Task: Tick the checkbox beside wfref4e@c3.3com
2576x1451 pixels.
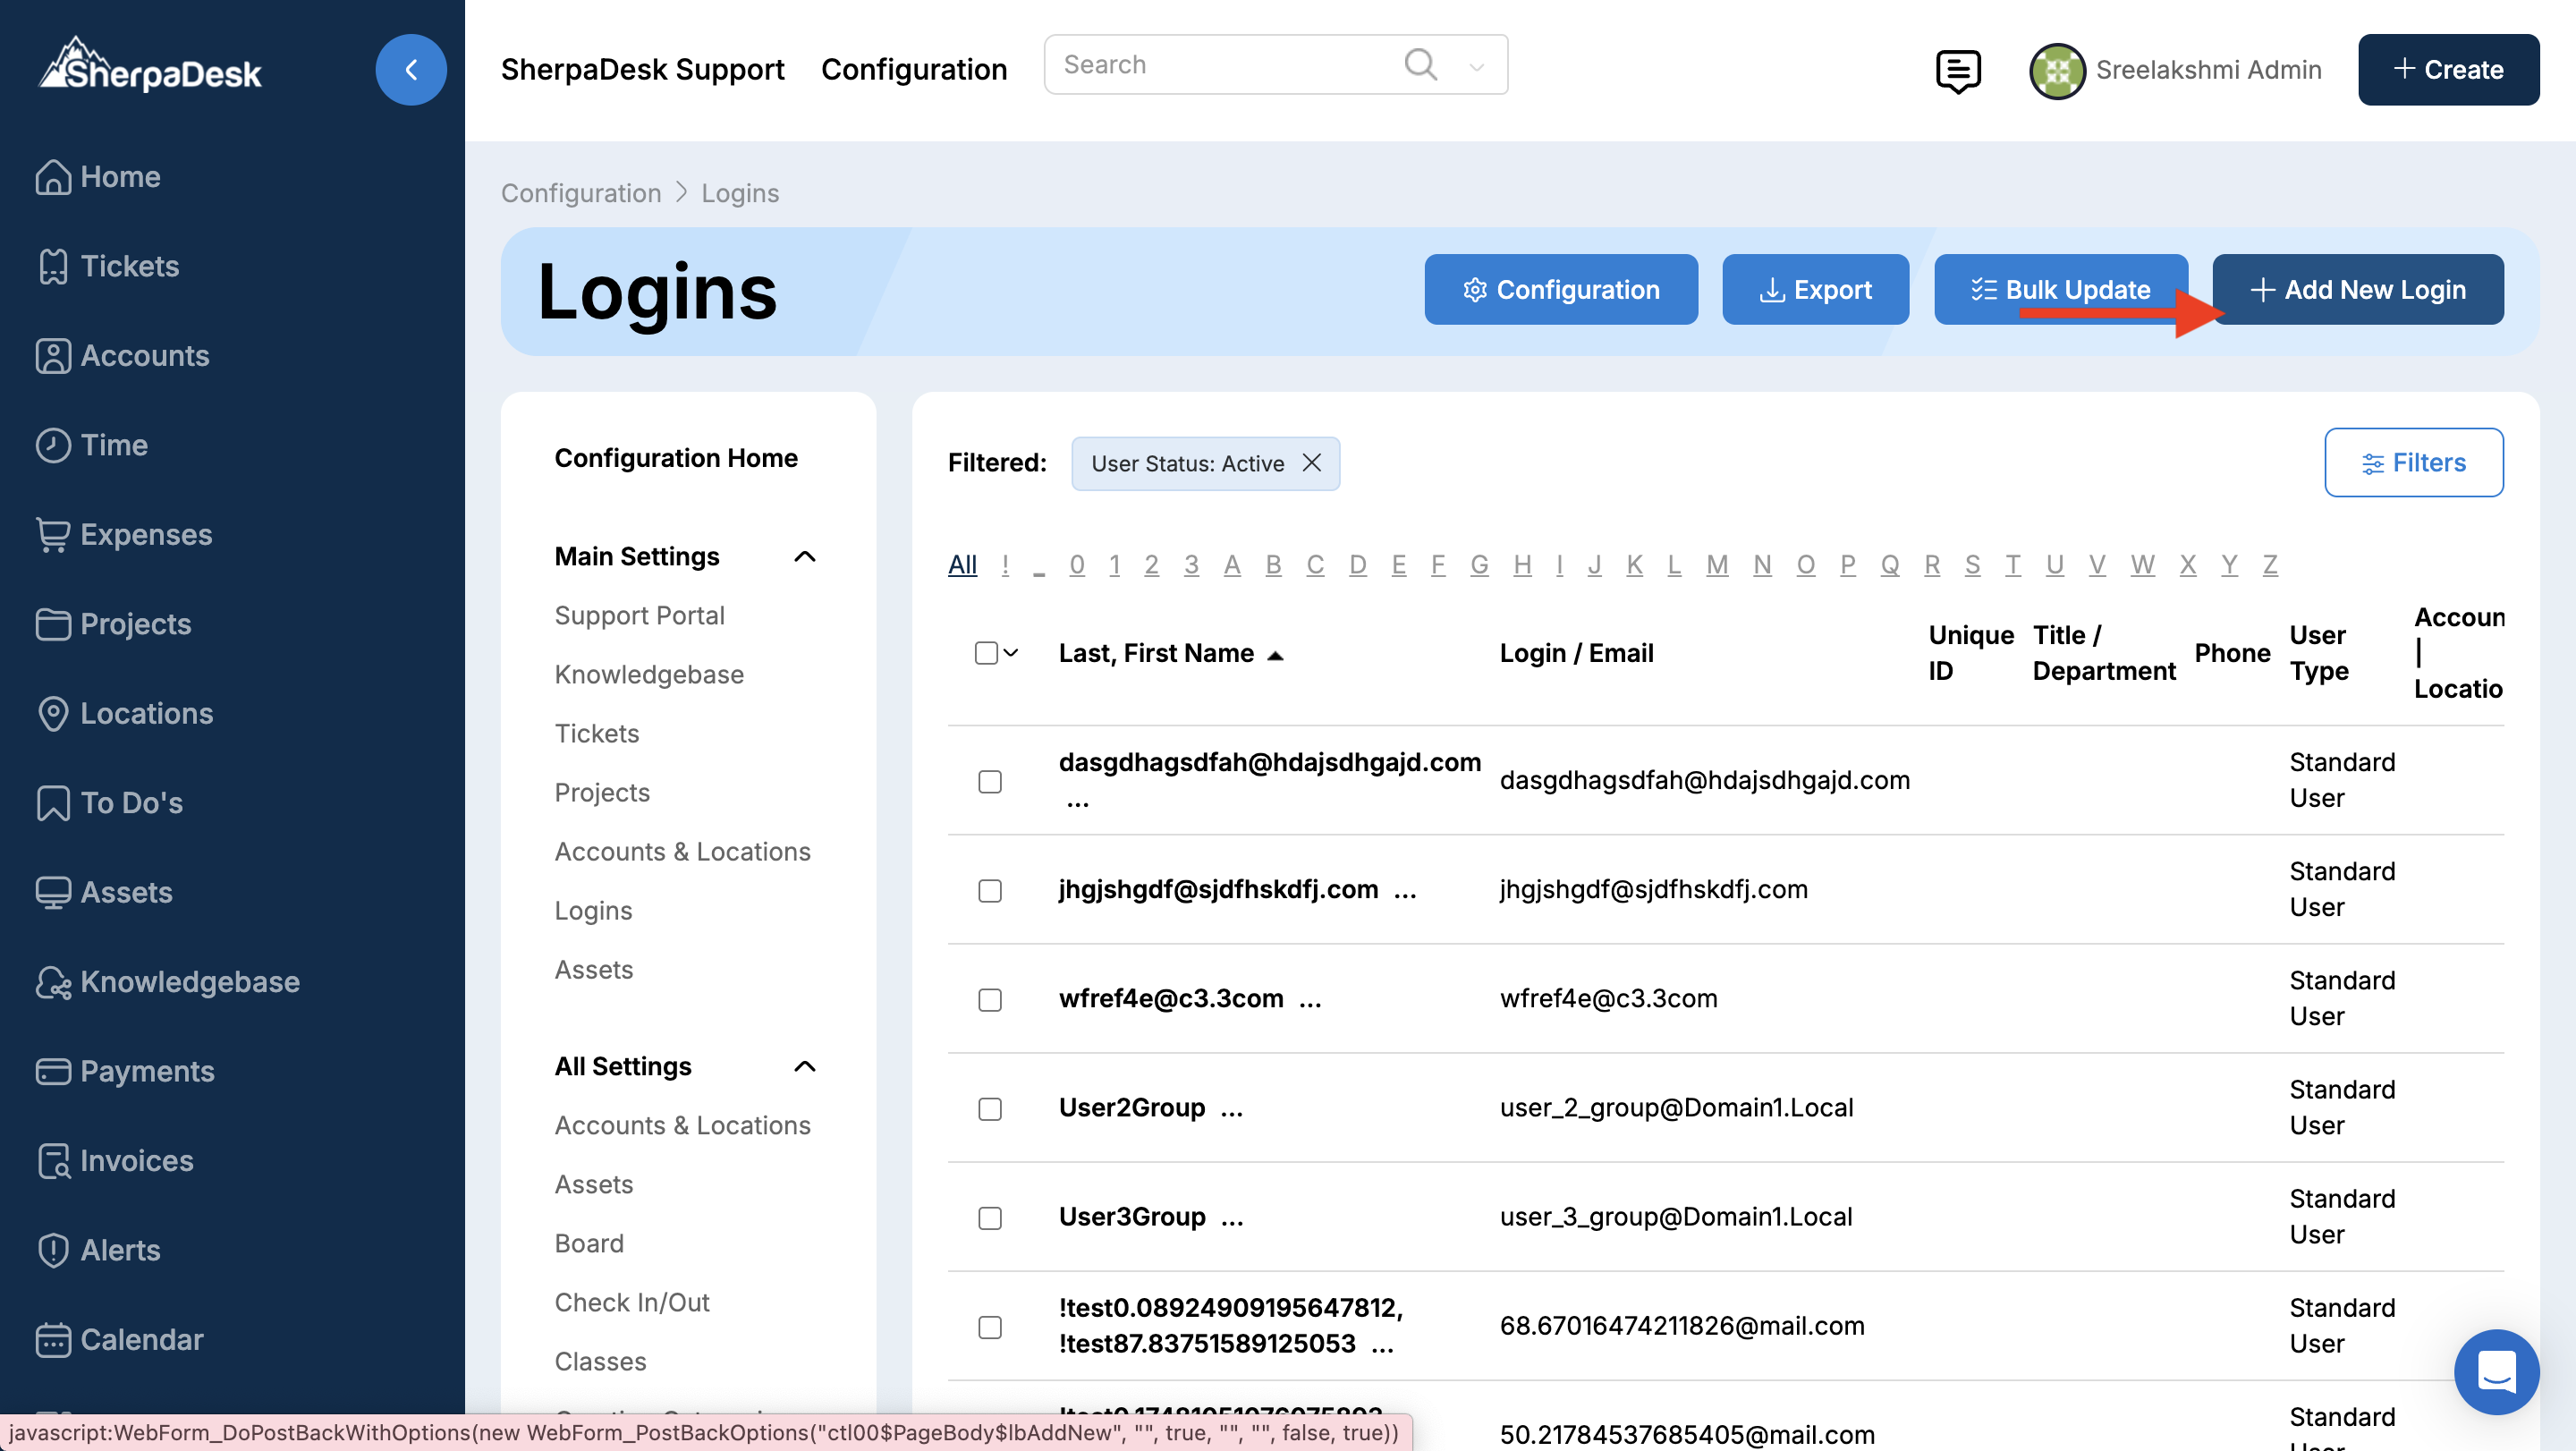Action: [990, 999]
